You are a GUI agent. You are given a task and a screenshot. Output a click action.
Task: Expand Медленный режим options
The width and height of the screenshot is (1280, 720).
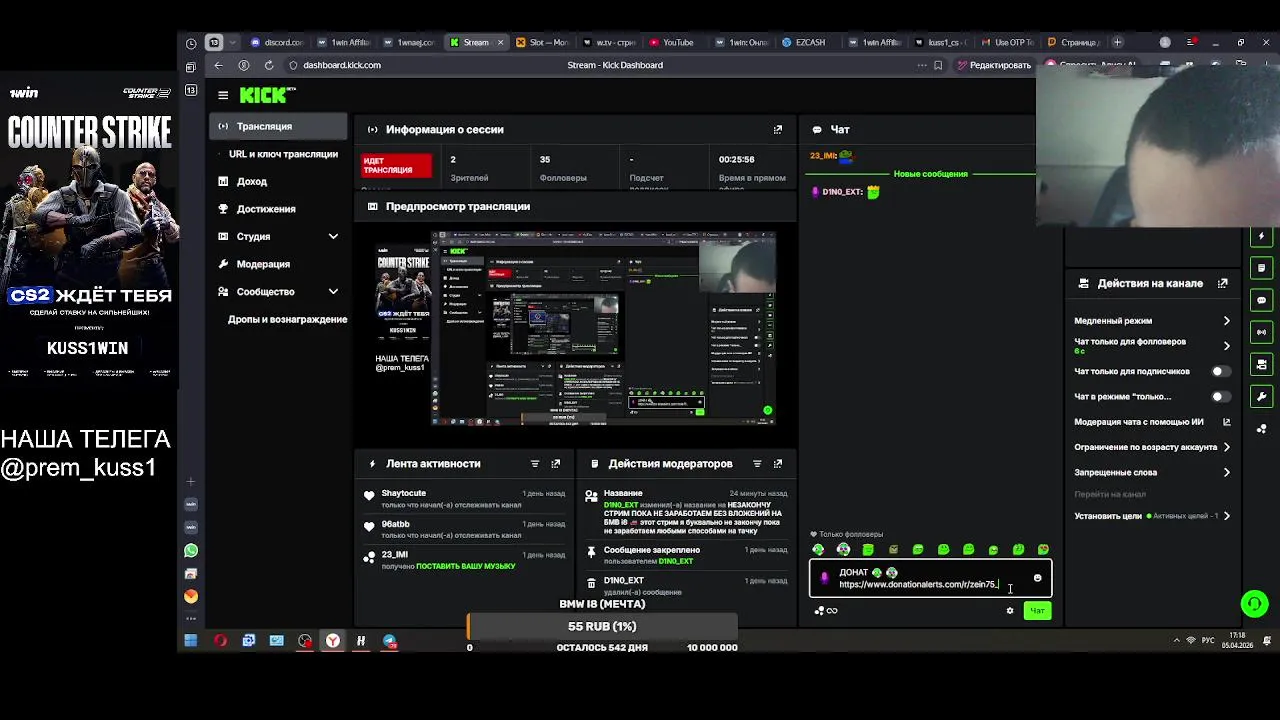(1227, 321)
